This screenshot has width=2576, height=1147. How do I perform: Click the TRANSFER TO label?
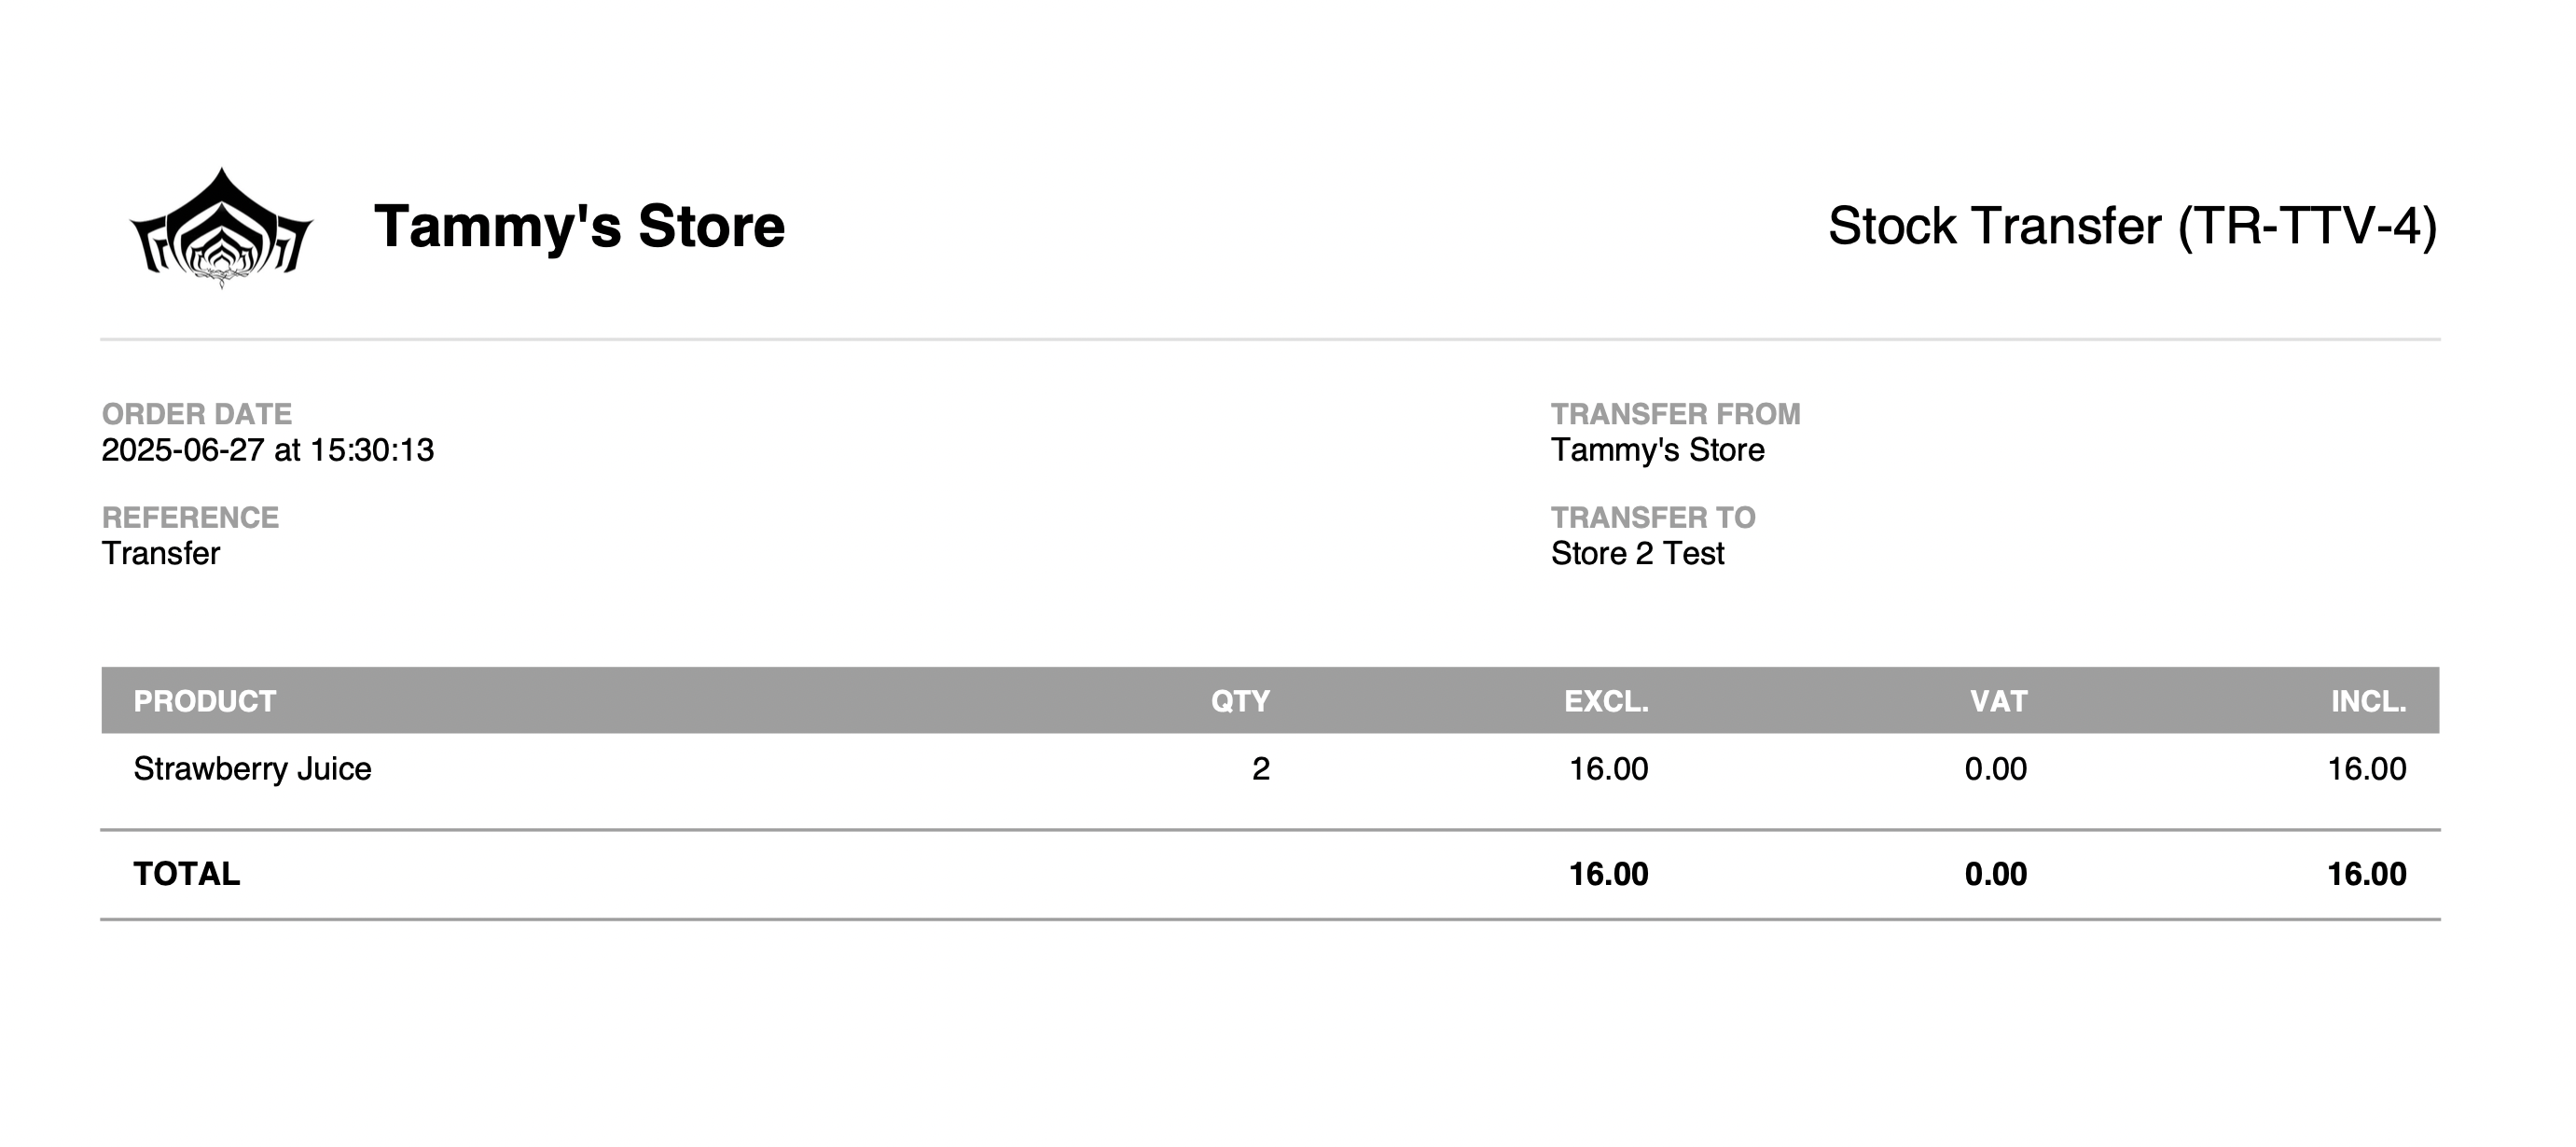click(x=1653, y=517)
